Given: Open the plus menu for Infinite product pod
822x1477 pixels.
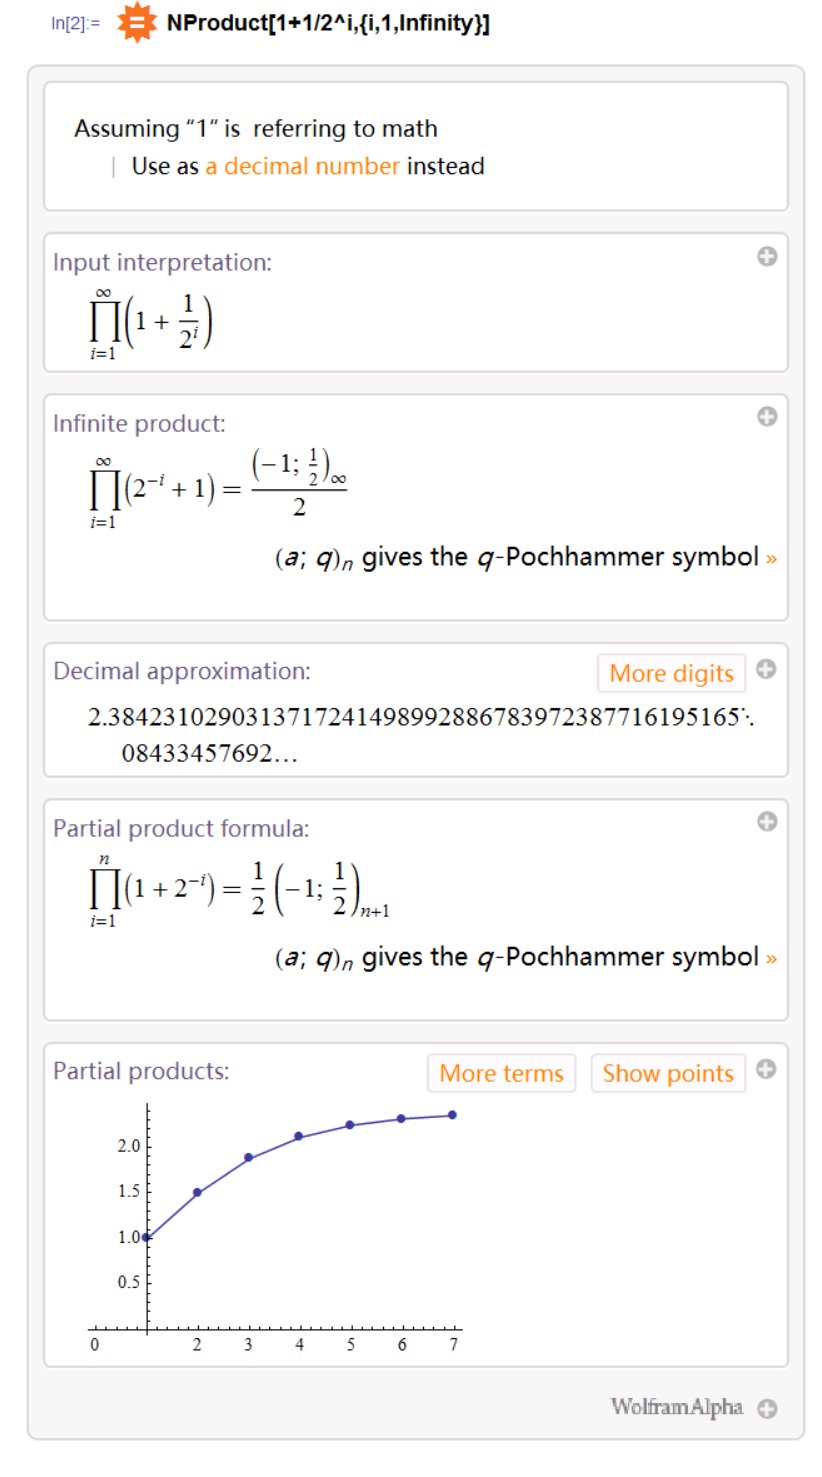Looking at the screenshot, I should pos(767,417).
